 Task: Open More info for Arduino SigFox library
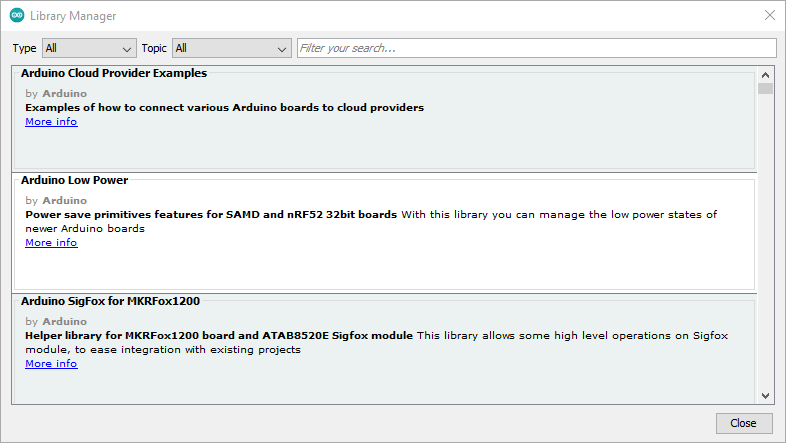click(x=51, y=364)
